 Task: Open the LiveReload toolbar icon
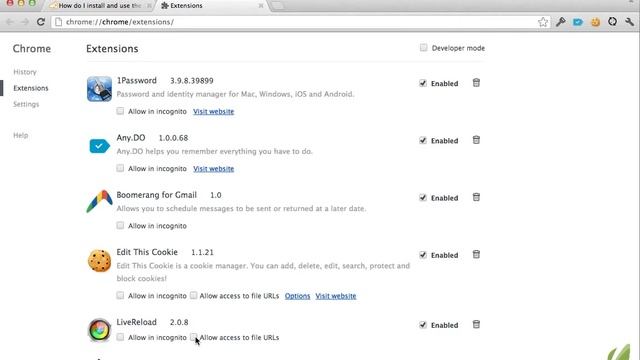coord(612,22)
